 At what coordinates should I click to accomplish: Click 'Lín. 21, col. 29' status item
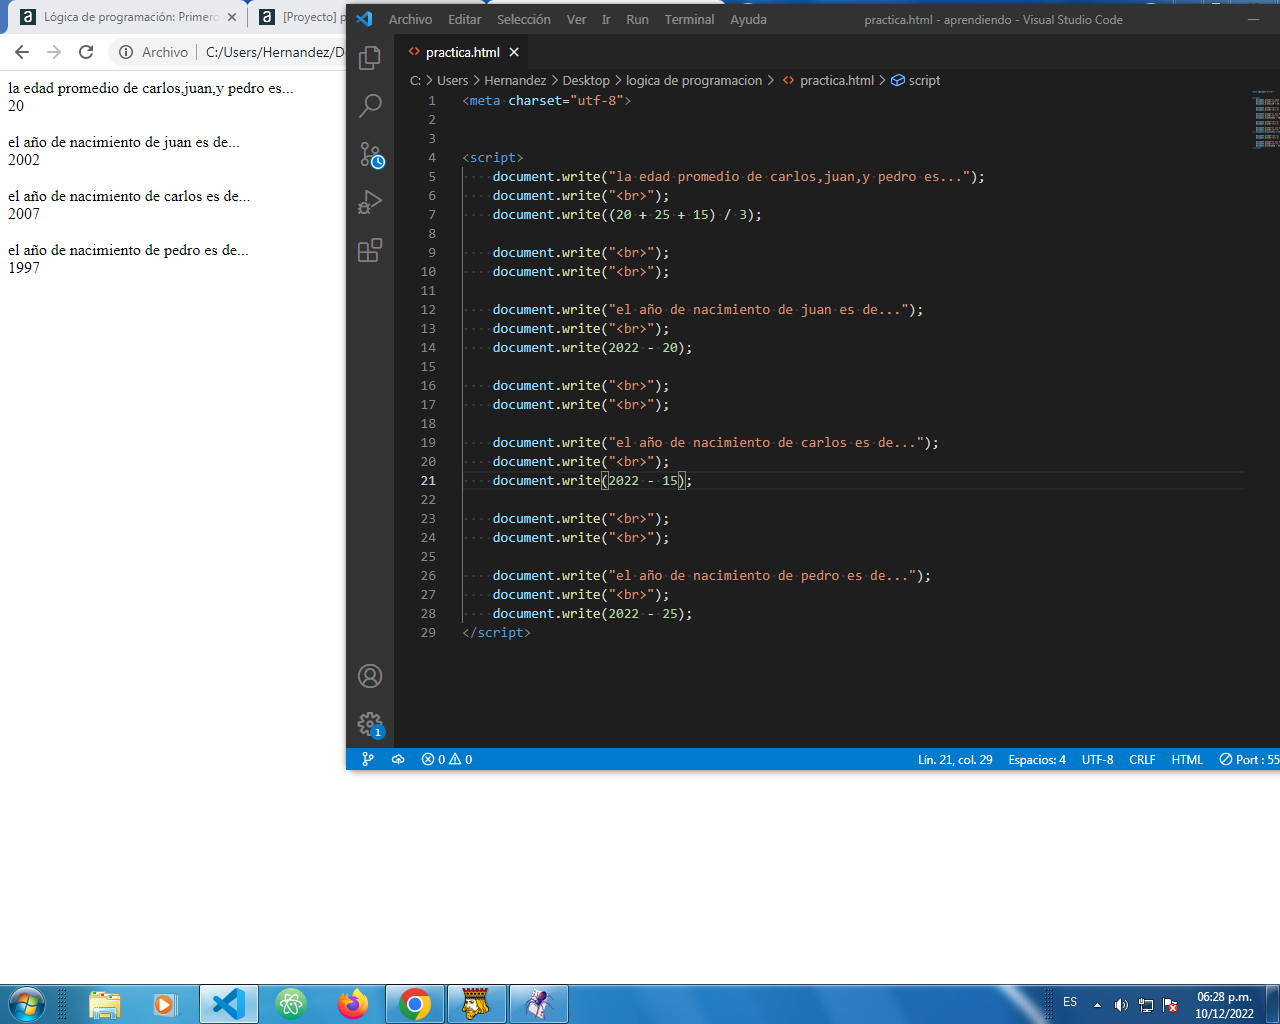[955, 759]
